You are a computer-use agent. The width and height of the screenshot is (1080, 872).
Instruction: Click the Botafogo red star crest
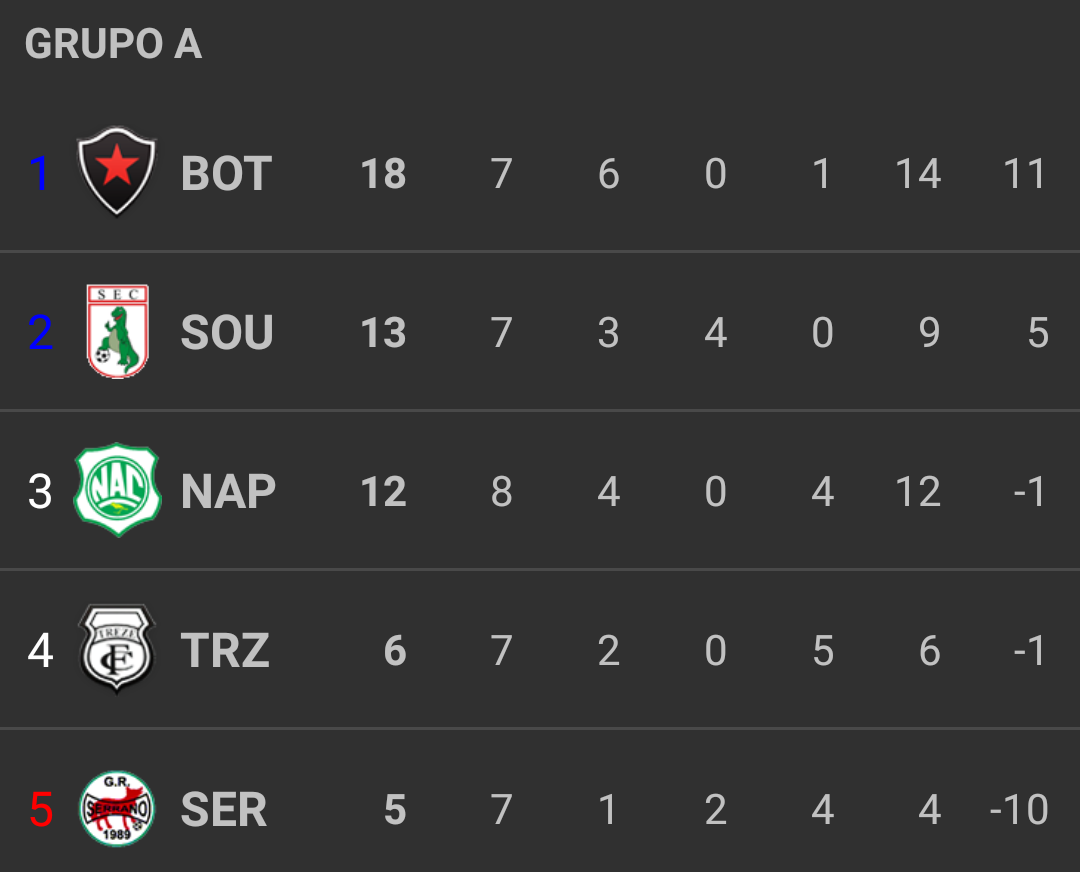tap(117, 171)
